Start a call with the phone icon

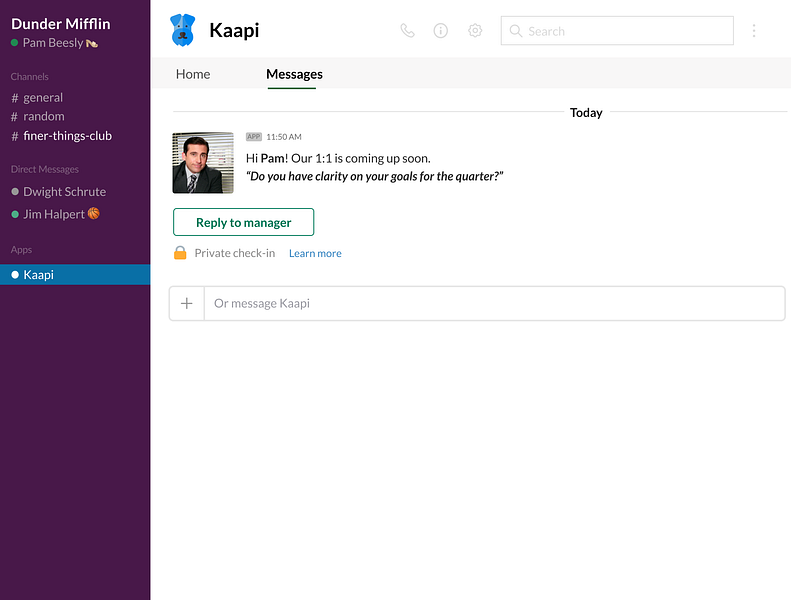[x=408, y=31]
